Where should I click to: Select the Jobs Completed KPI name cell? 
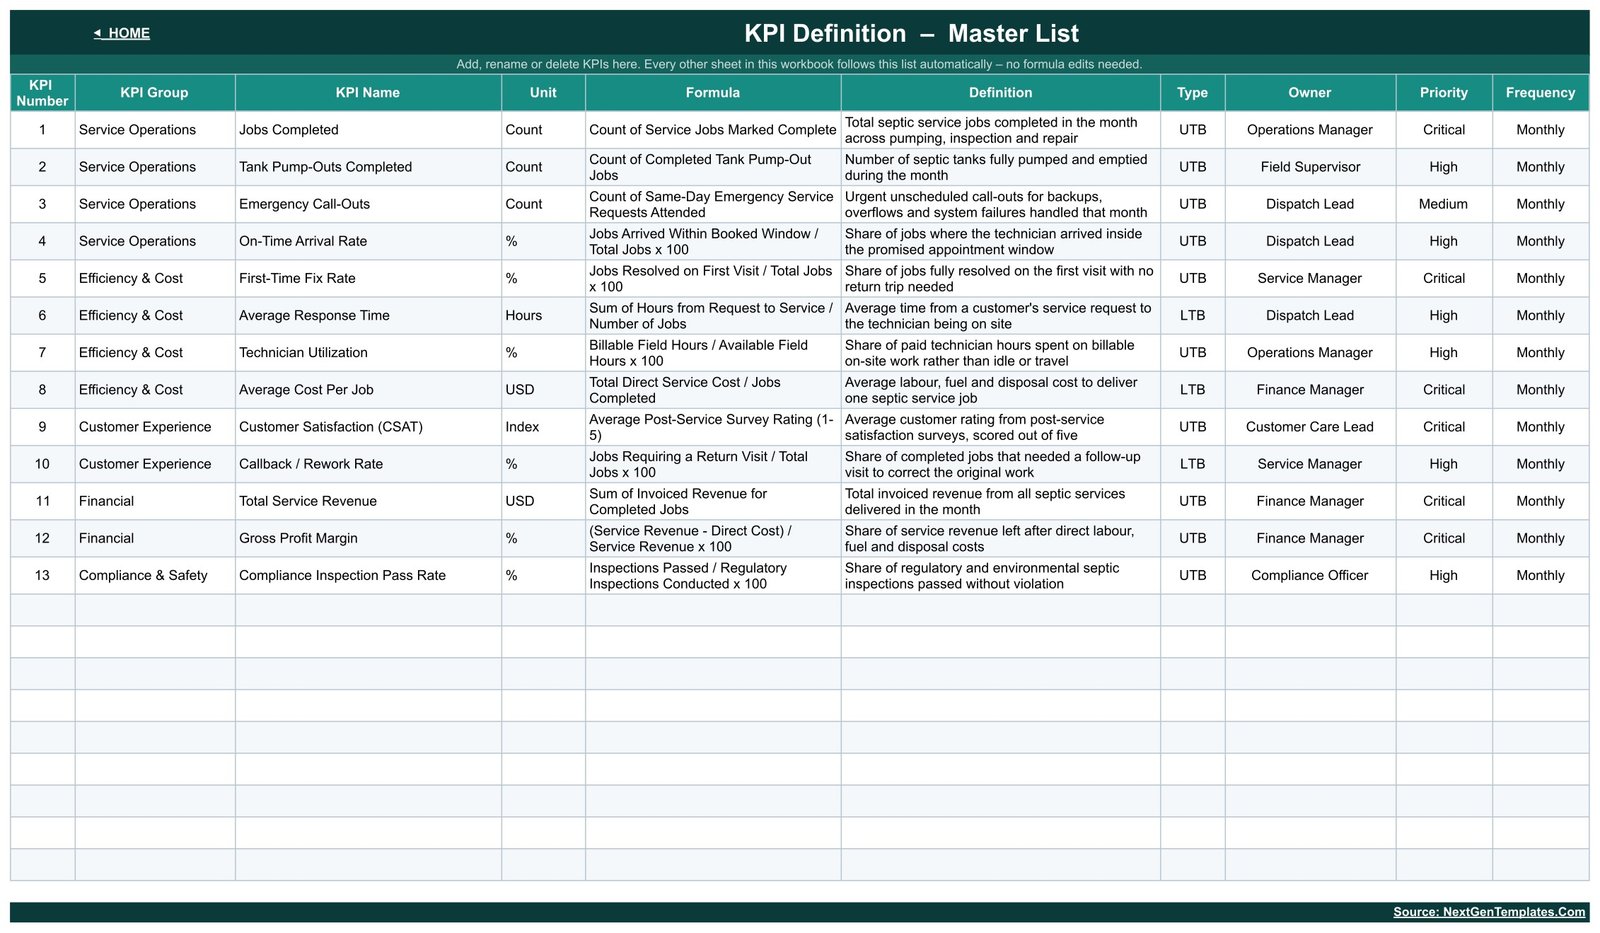coord(368,130)
